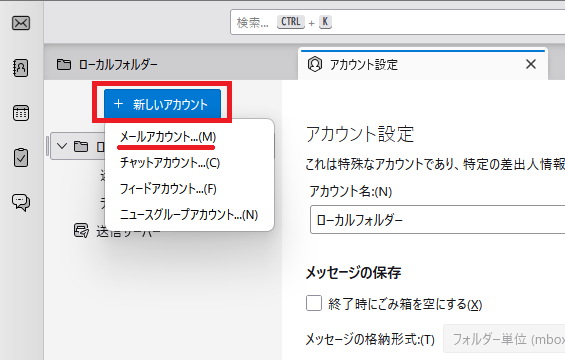
Task: Select the 送信サーバー tree item text
Action: (128, 232)
